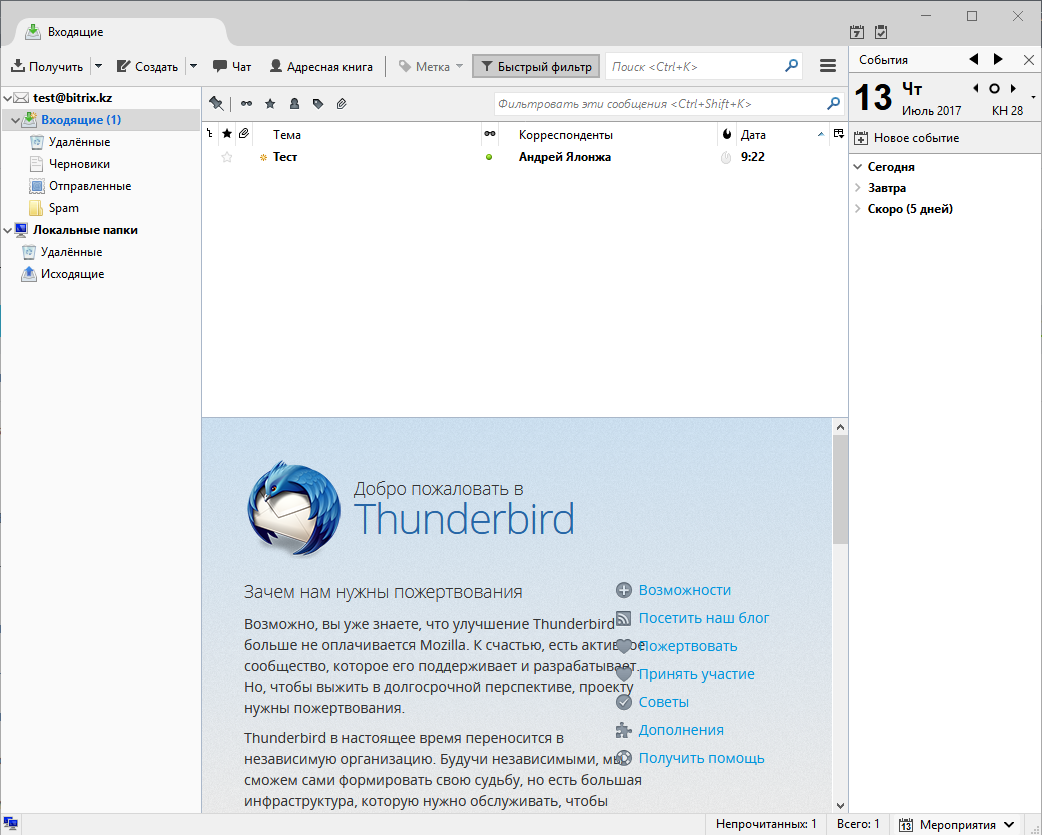The image size is (1042, 835).
Task: Click message pane scrollbar down arrow
Action: (840, 805)
